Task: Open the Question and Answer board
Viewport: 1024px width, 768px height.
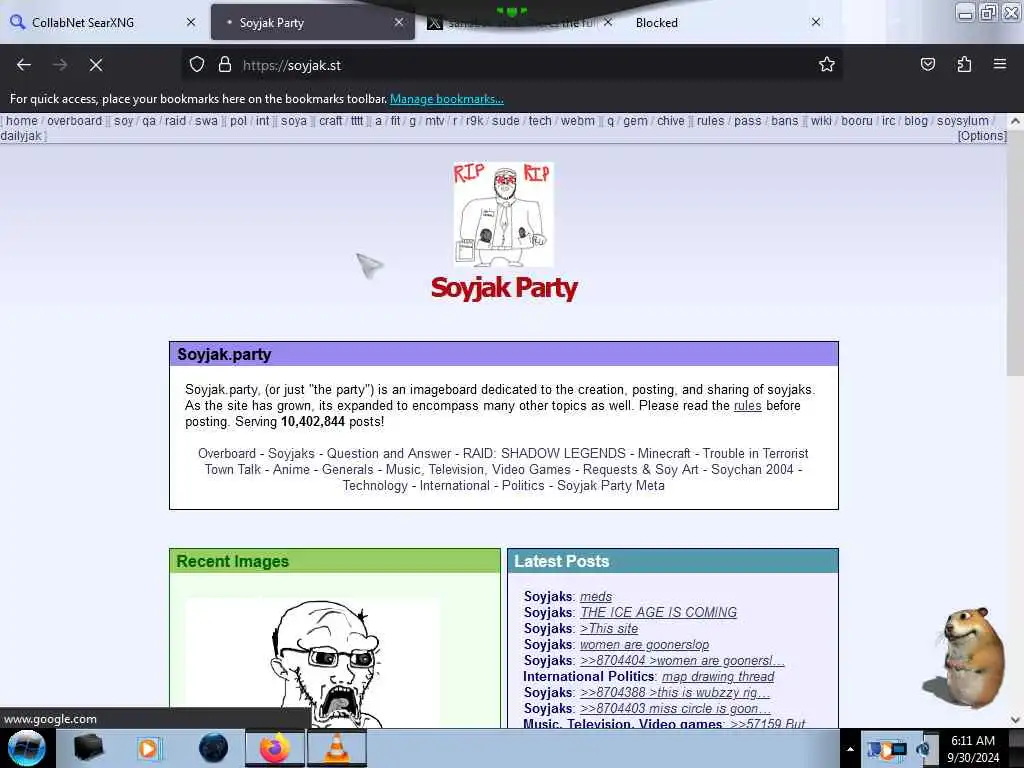Action: pos(389,453)
